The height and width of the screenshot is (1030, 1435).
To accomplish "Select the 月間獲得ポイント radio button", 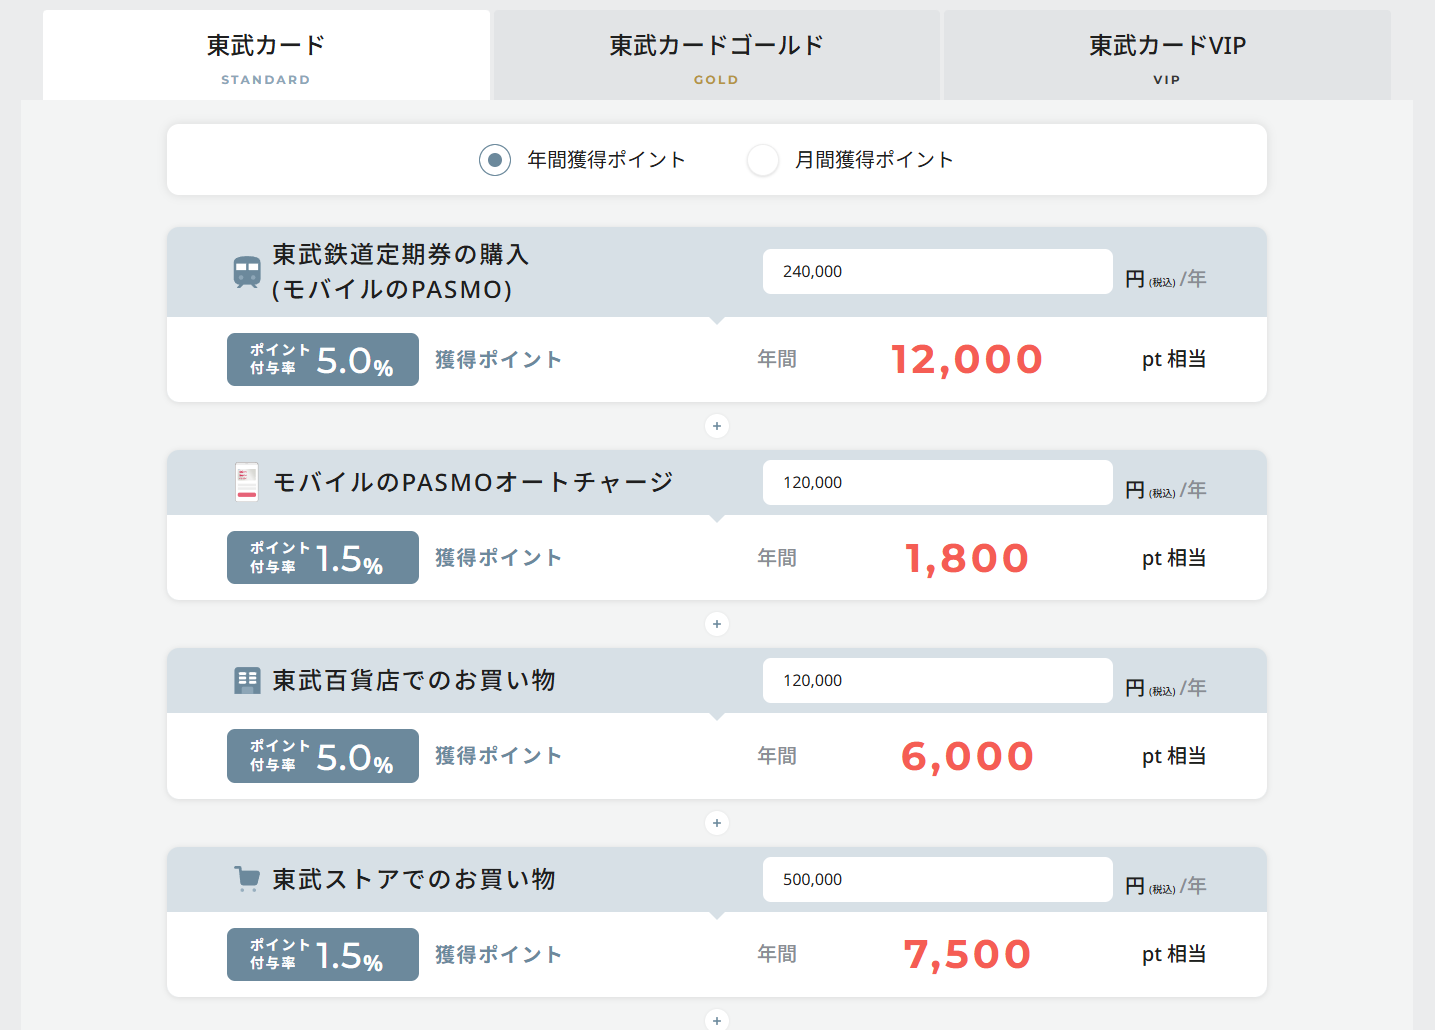I will point(763,160).
